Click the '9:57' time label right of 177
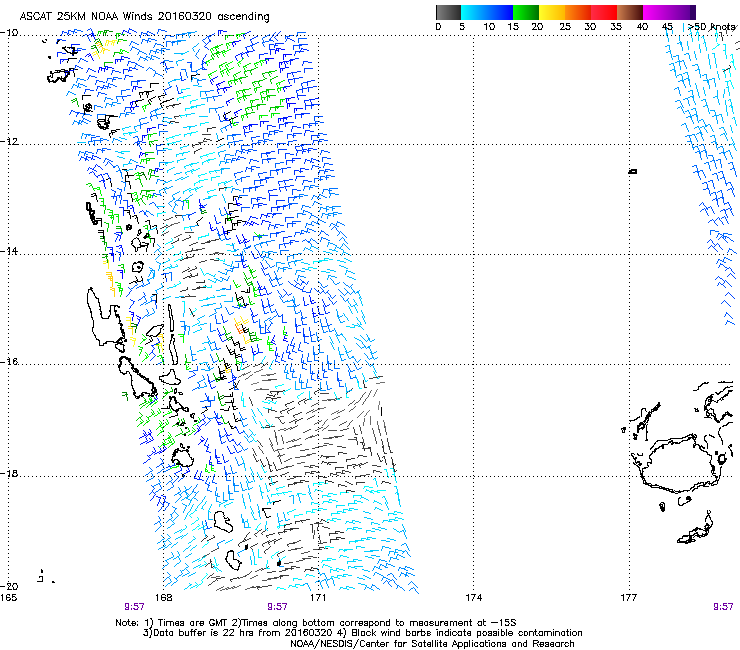Screen dimensions: 740x650 723,607
